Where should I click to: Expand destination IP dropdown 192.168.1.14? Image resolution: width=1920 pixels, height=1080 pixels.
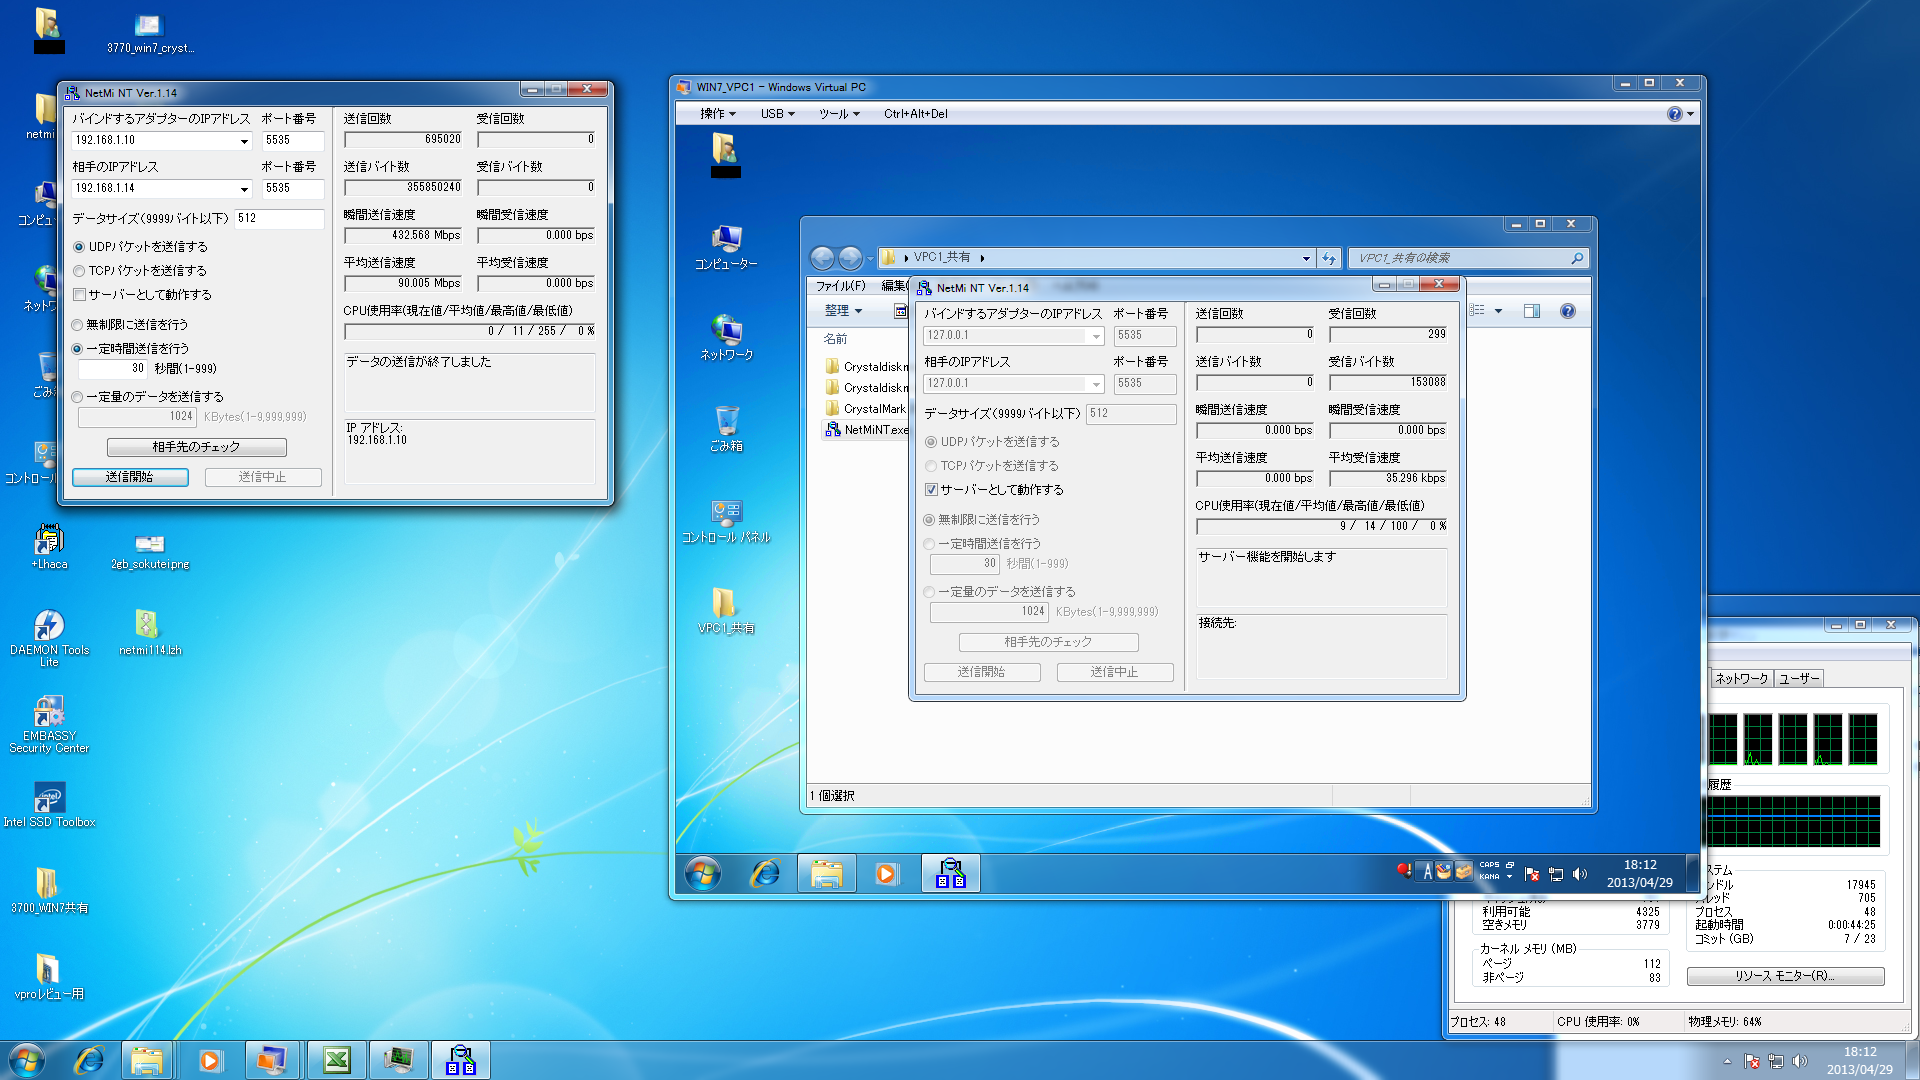(x=244, y=189)
